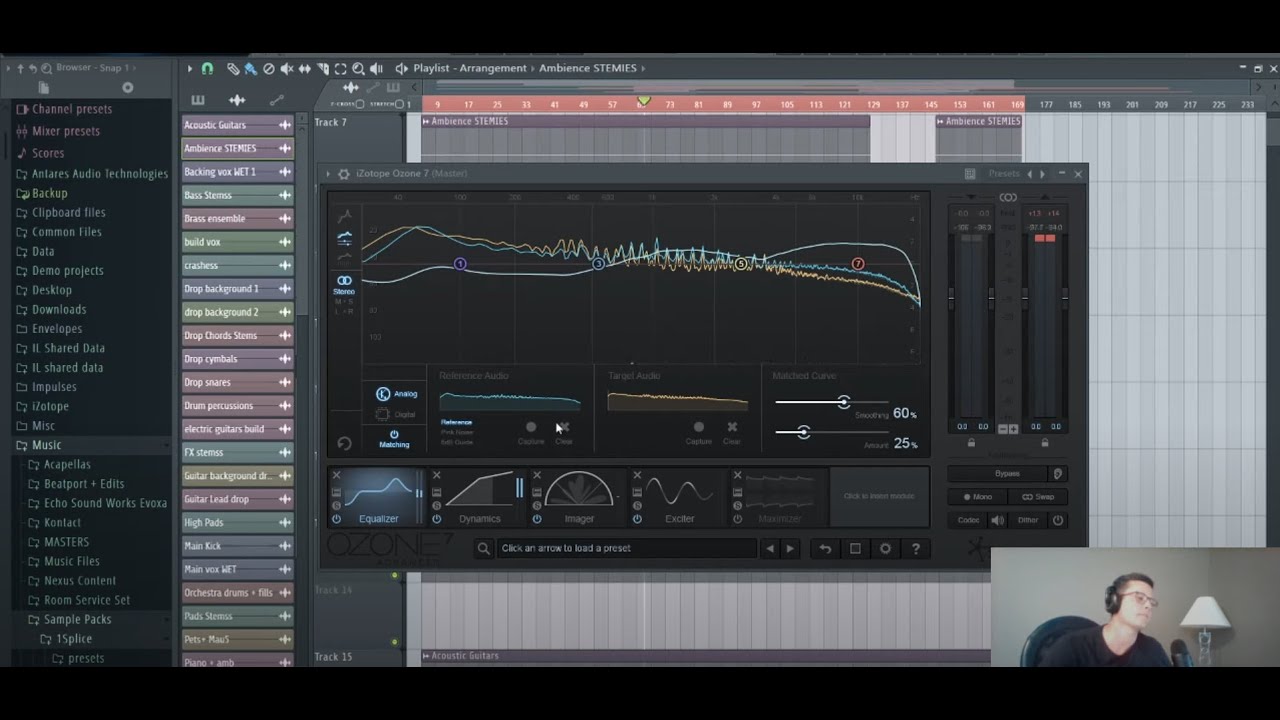Click the Codec button
This screenshot has height=720, width=1280.
click(969, 520)
